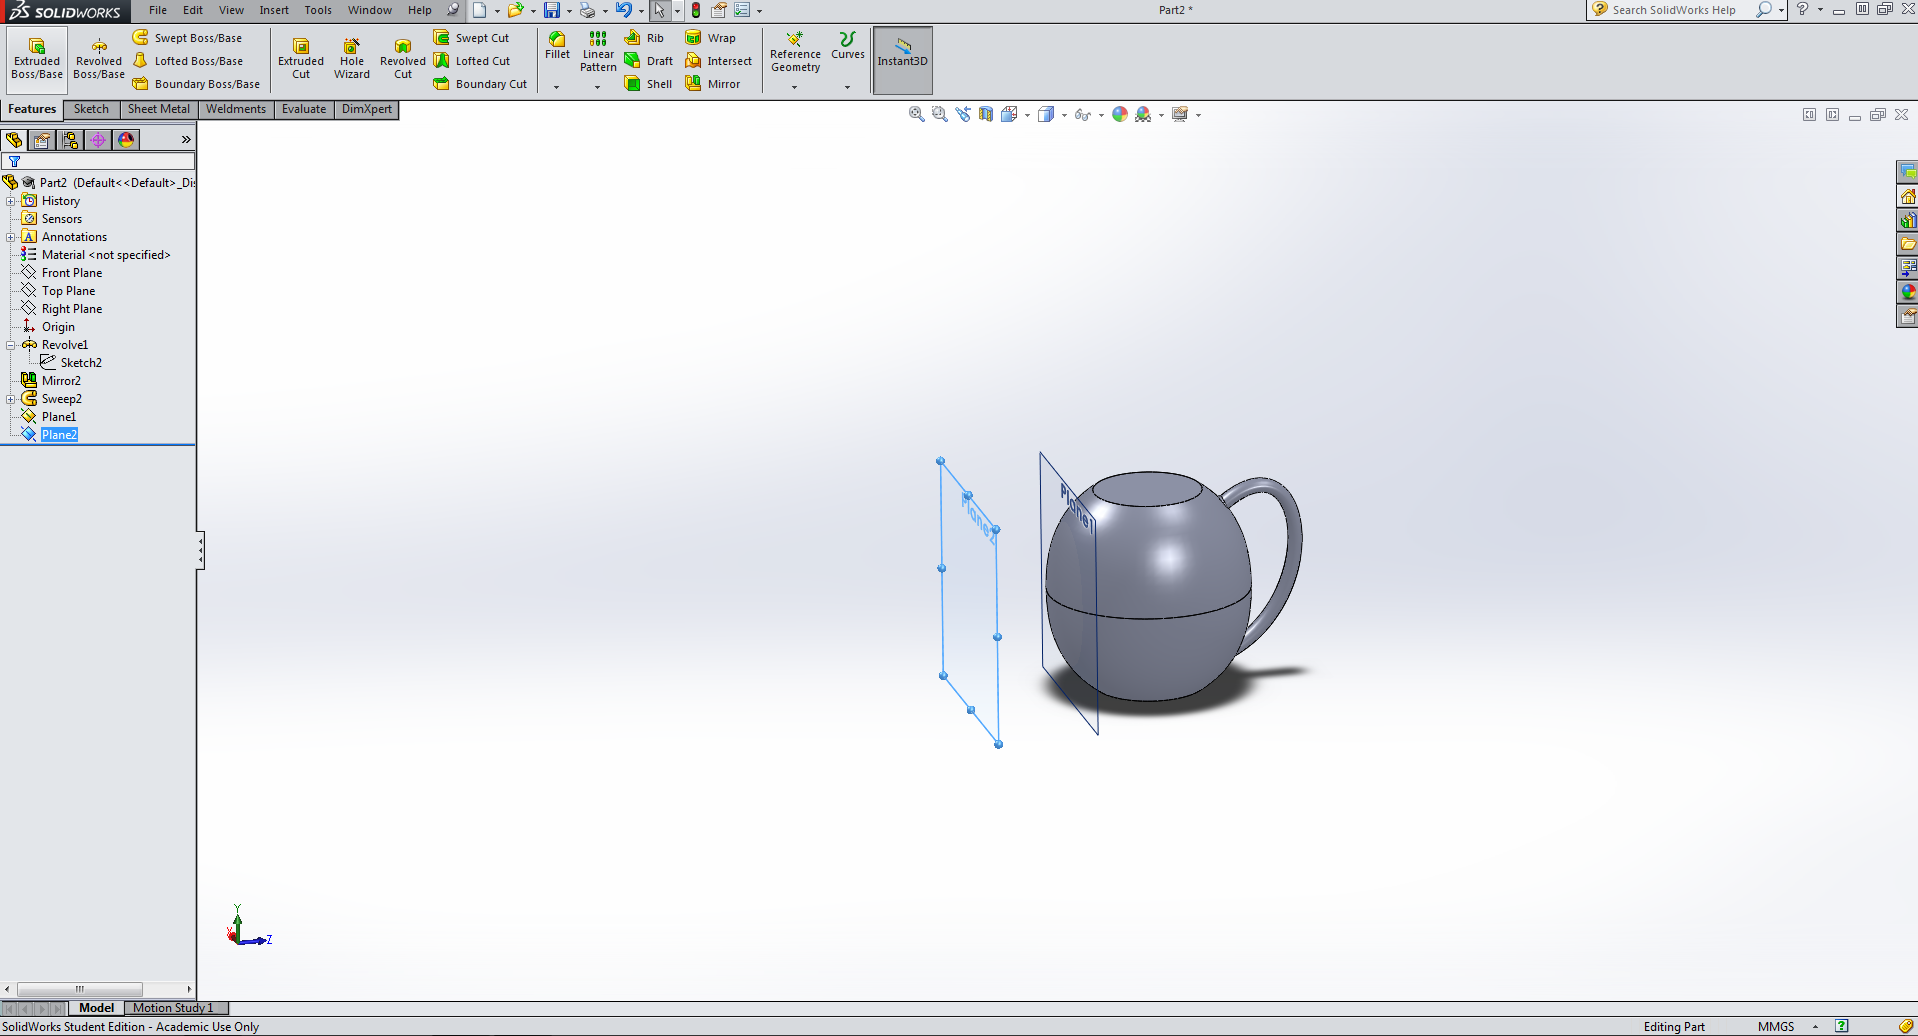
Task: Open the Reference Geometry dropdown arrow
Action: click(x=795, y=87)
